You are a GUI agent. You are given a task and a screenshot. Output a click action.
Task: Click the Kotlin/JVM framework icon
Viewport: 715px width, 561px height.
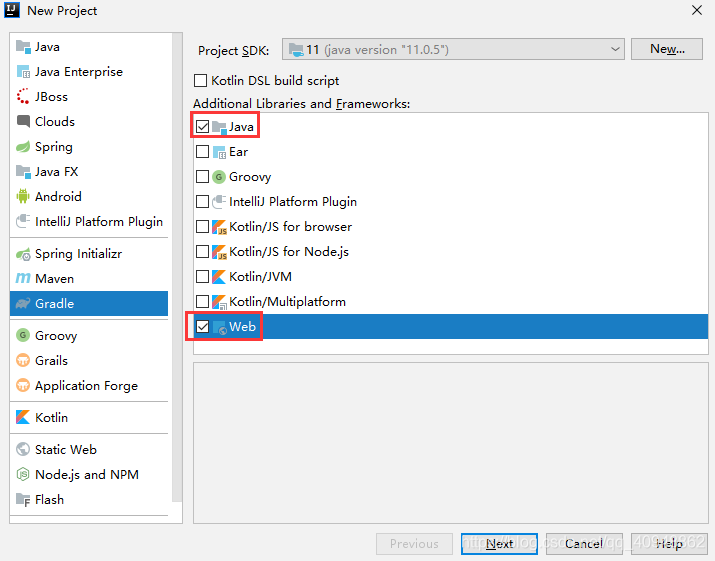tap(219, 277)
